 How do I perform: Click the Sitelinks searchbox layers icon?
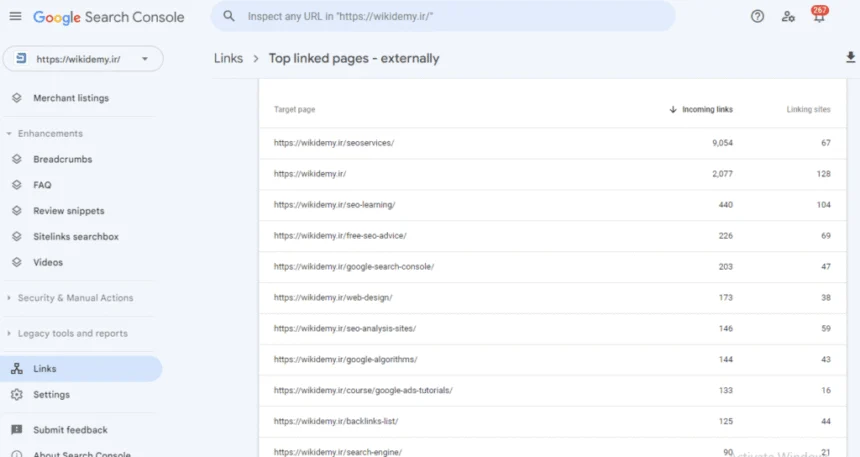[x=17, y=236]
